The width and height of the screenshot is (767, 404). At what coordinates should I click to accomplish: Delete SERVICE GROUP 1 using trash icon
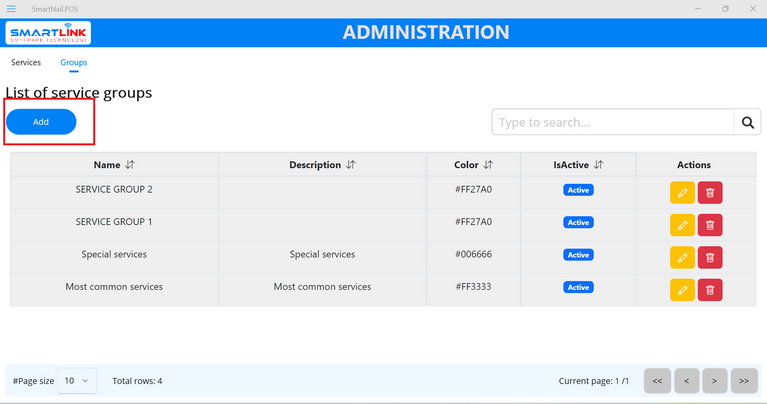point(710,225)
